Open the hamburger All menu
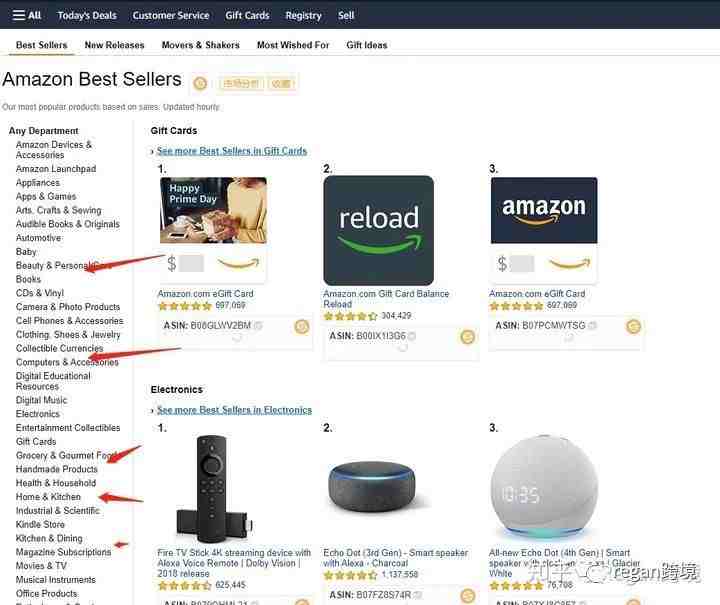 tap(27, 15)
